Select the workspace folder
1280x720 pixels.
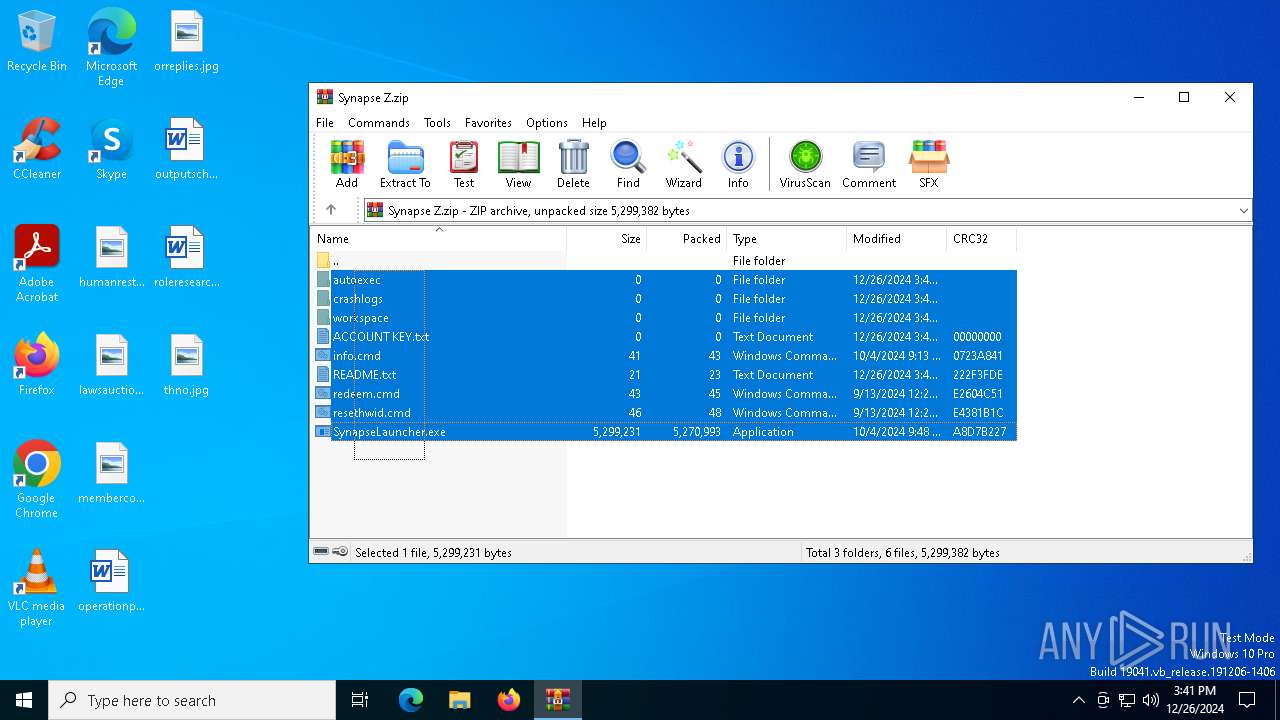click(x=664, y=318)
